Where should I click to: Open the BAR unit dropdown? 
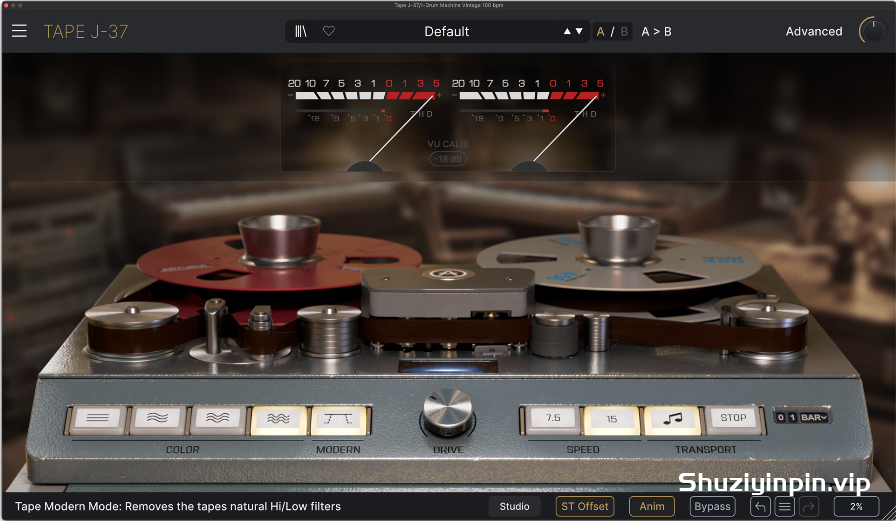814,418
